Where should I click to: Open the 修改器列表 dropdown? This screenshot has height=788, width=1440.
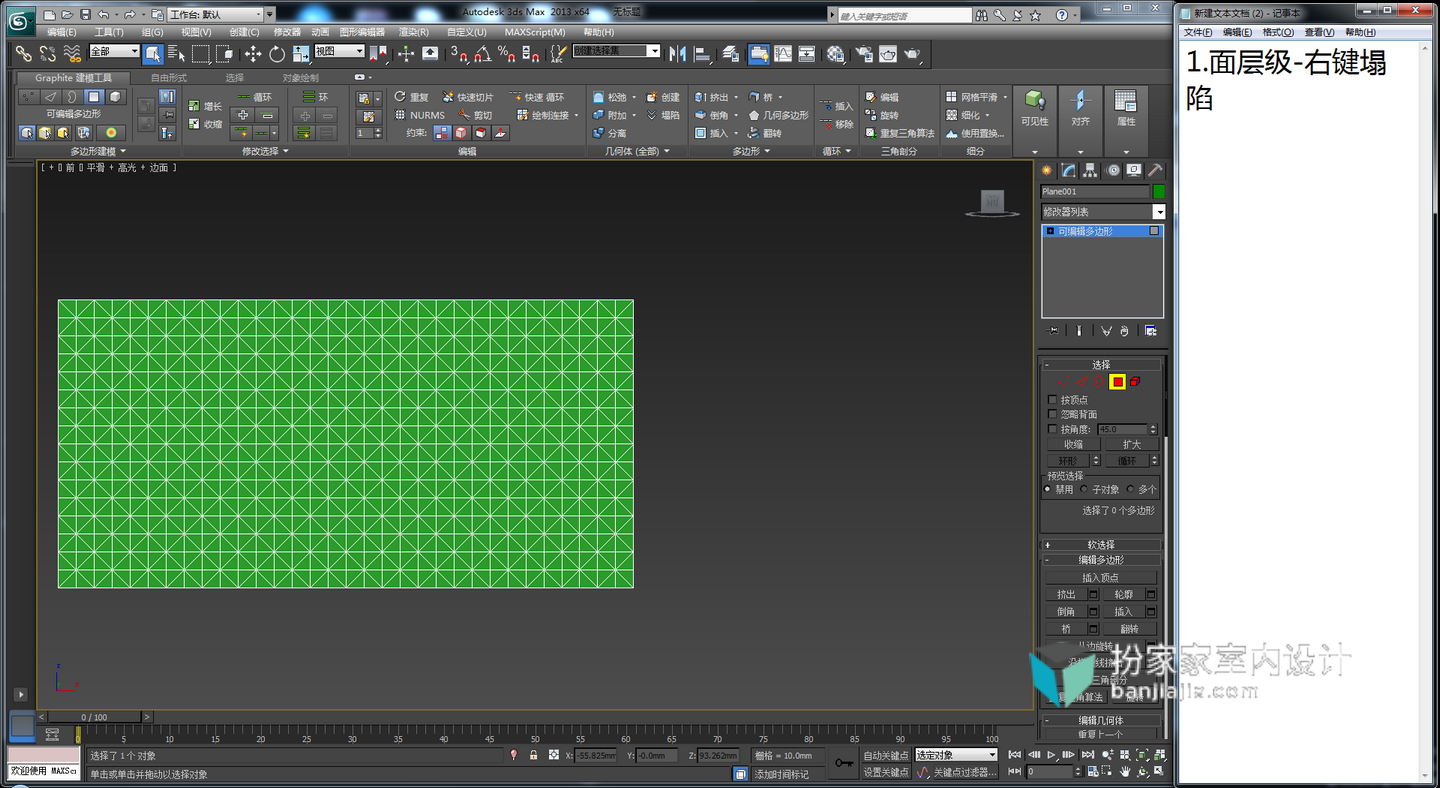[1103, 212]
